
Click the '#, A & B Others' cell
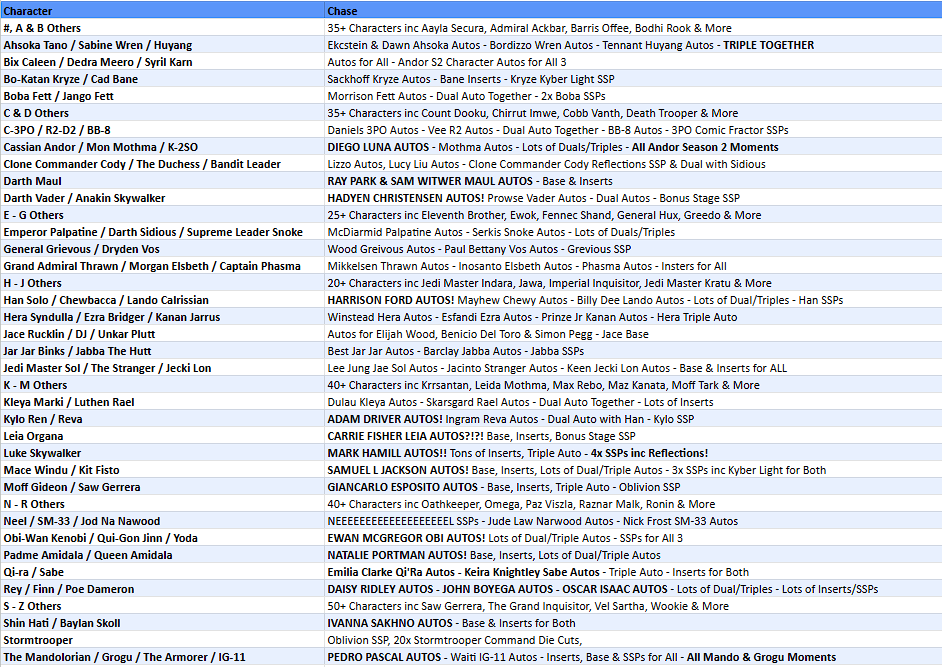162,28
